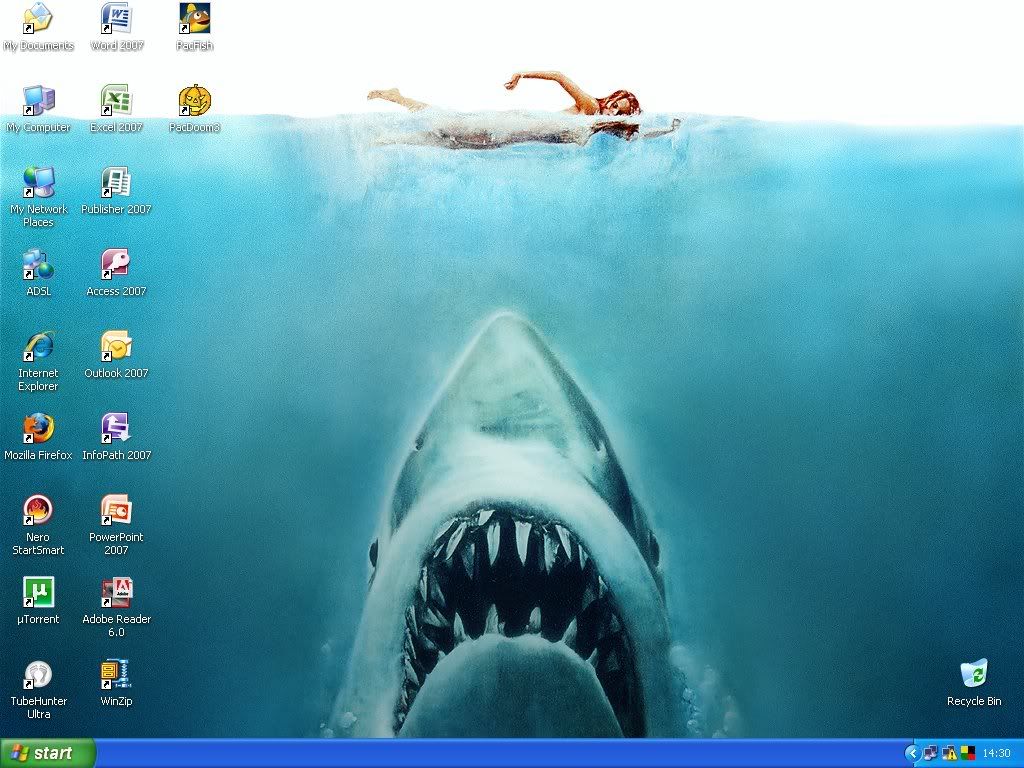The image size is (1024, 768).
Task: Click the Excel 2007 desktop icon
Action: click(116, 101)
